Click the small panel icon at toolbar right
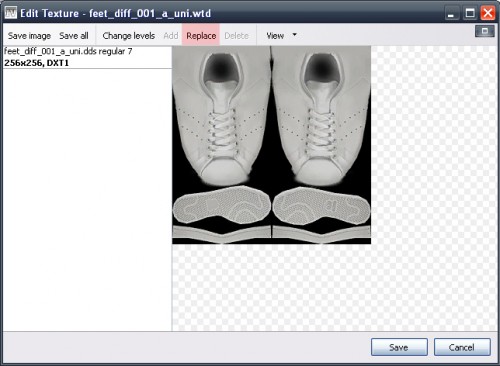 click(485, 31)
